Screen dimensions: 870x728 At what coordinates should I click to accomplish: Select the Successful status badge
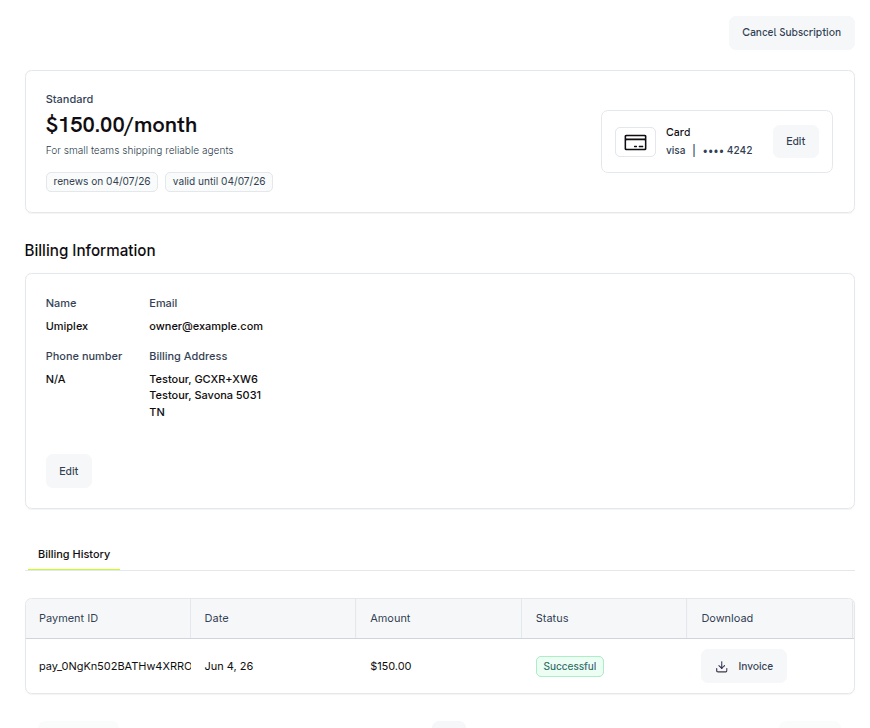(570, 666)
